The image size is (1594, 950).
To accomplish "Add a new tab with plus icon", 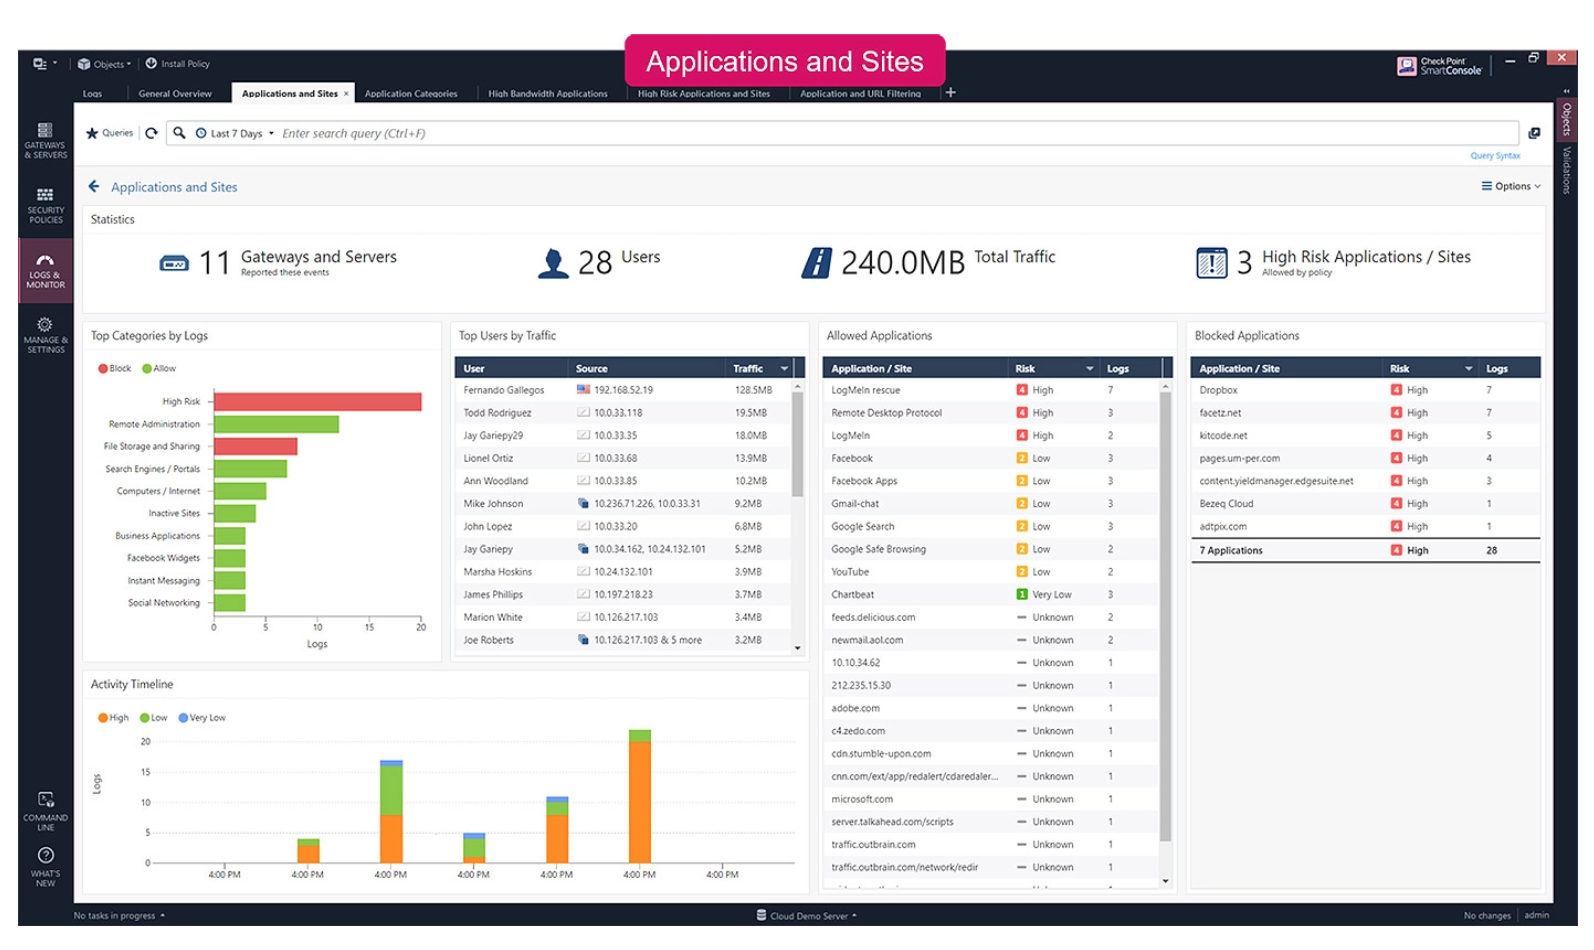I will (951, 93).
